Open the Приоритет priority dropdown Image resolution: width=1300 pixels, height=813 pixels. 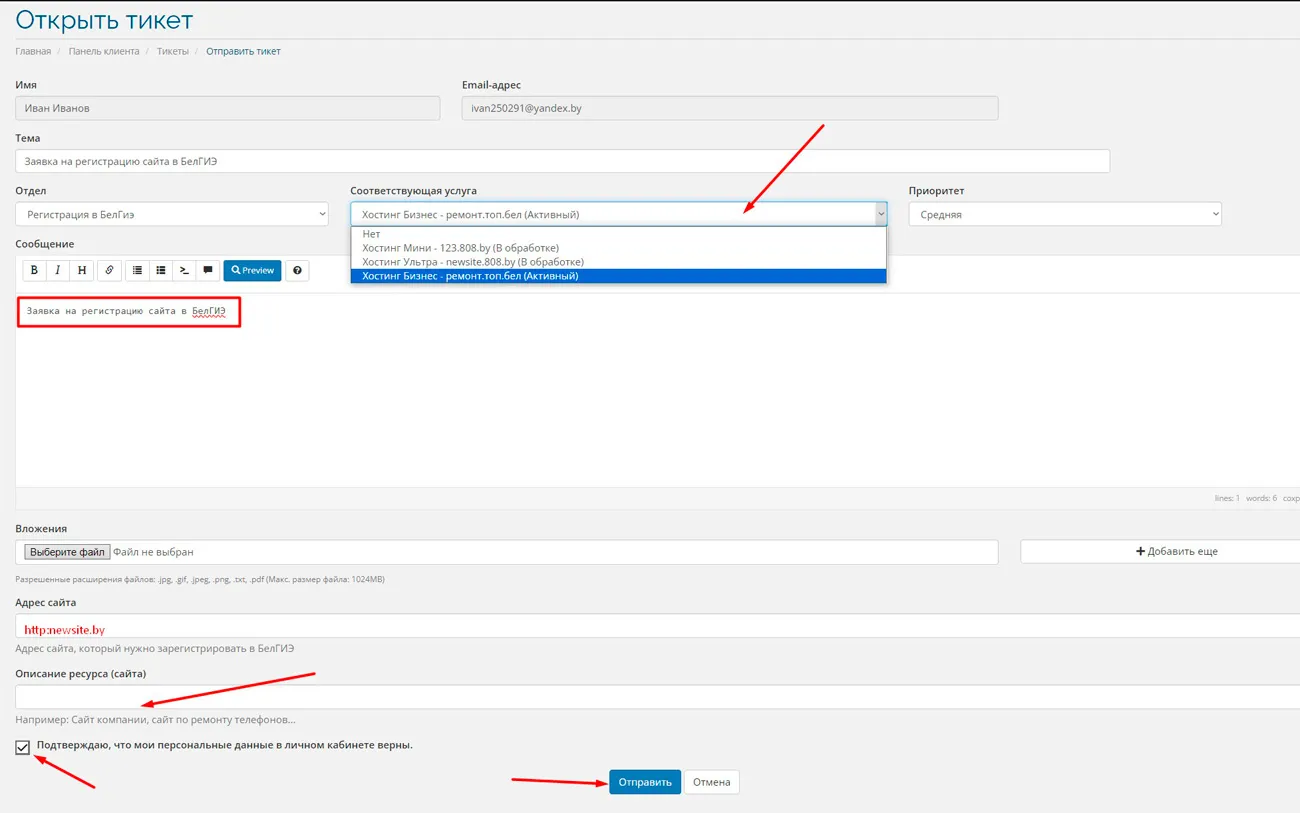[x=1065, y=214]
